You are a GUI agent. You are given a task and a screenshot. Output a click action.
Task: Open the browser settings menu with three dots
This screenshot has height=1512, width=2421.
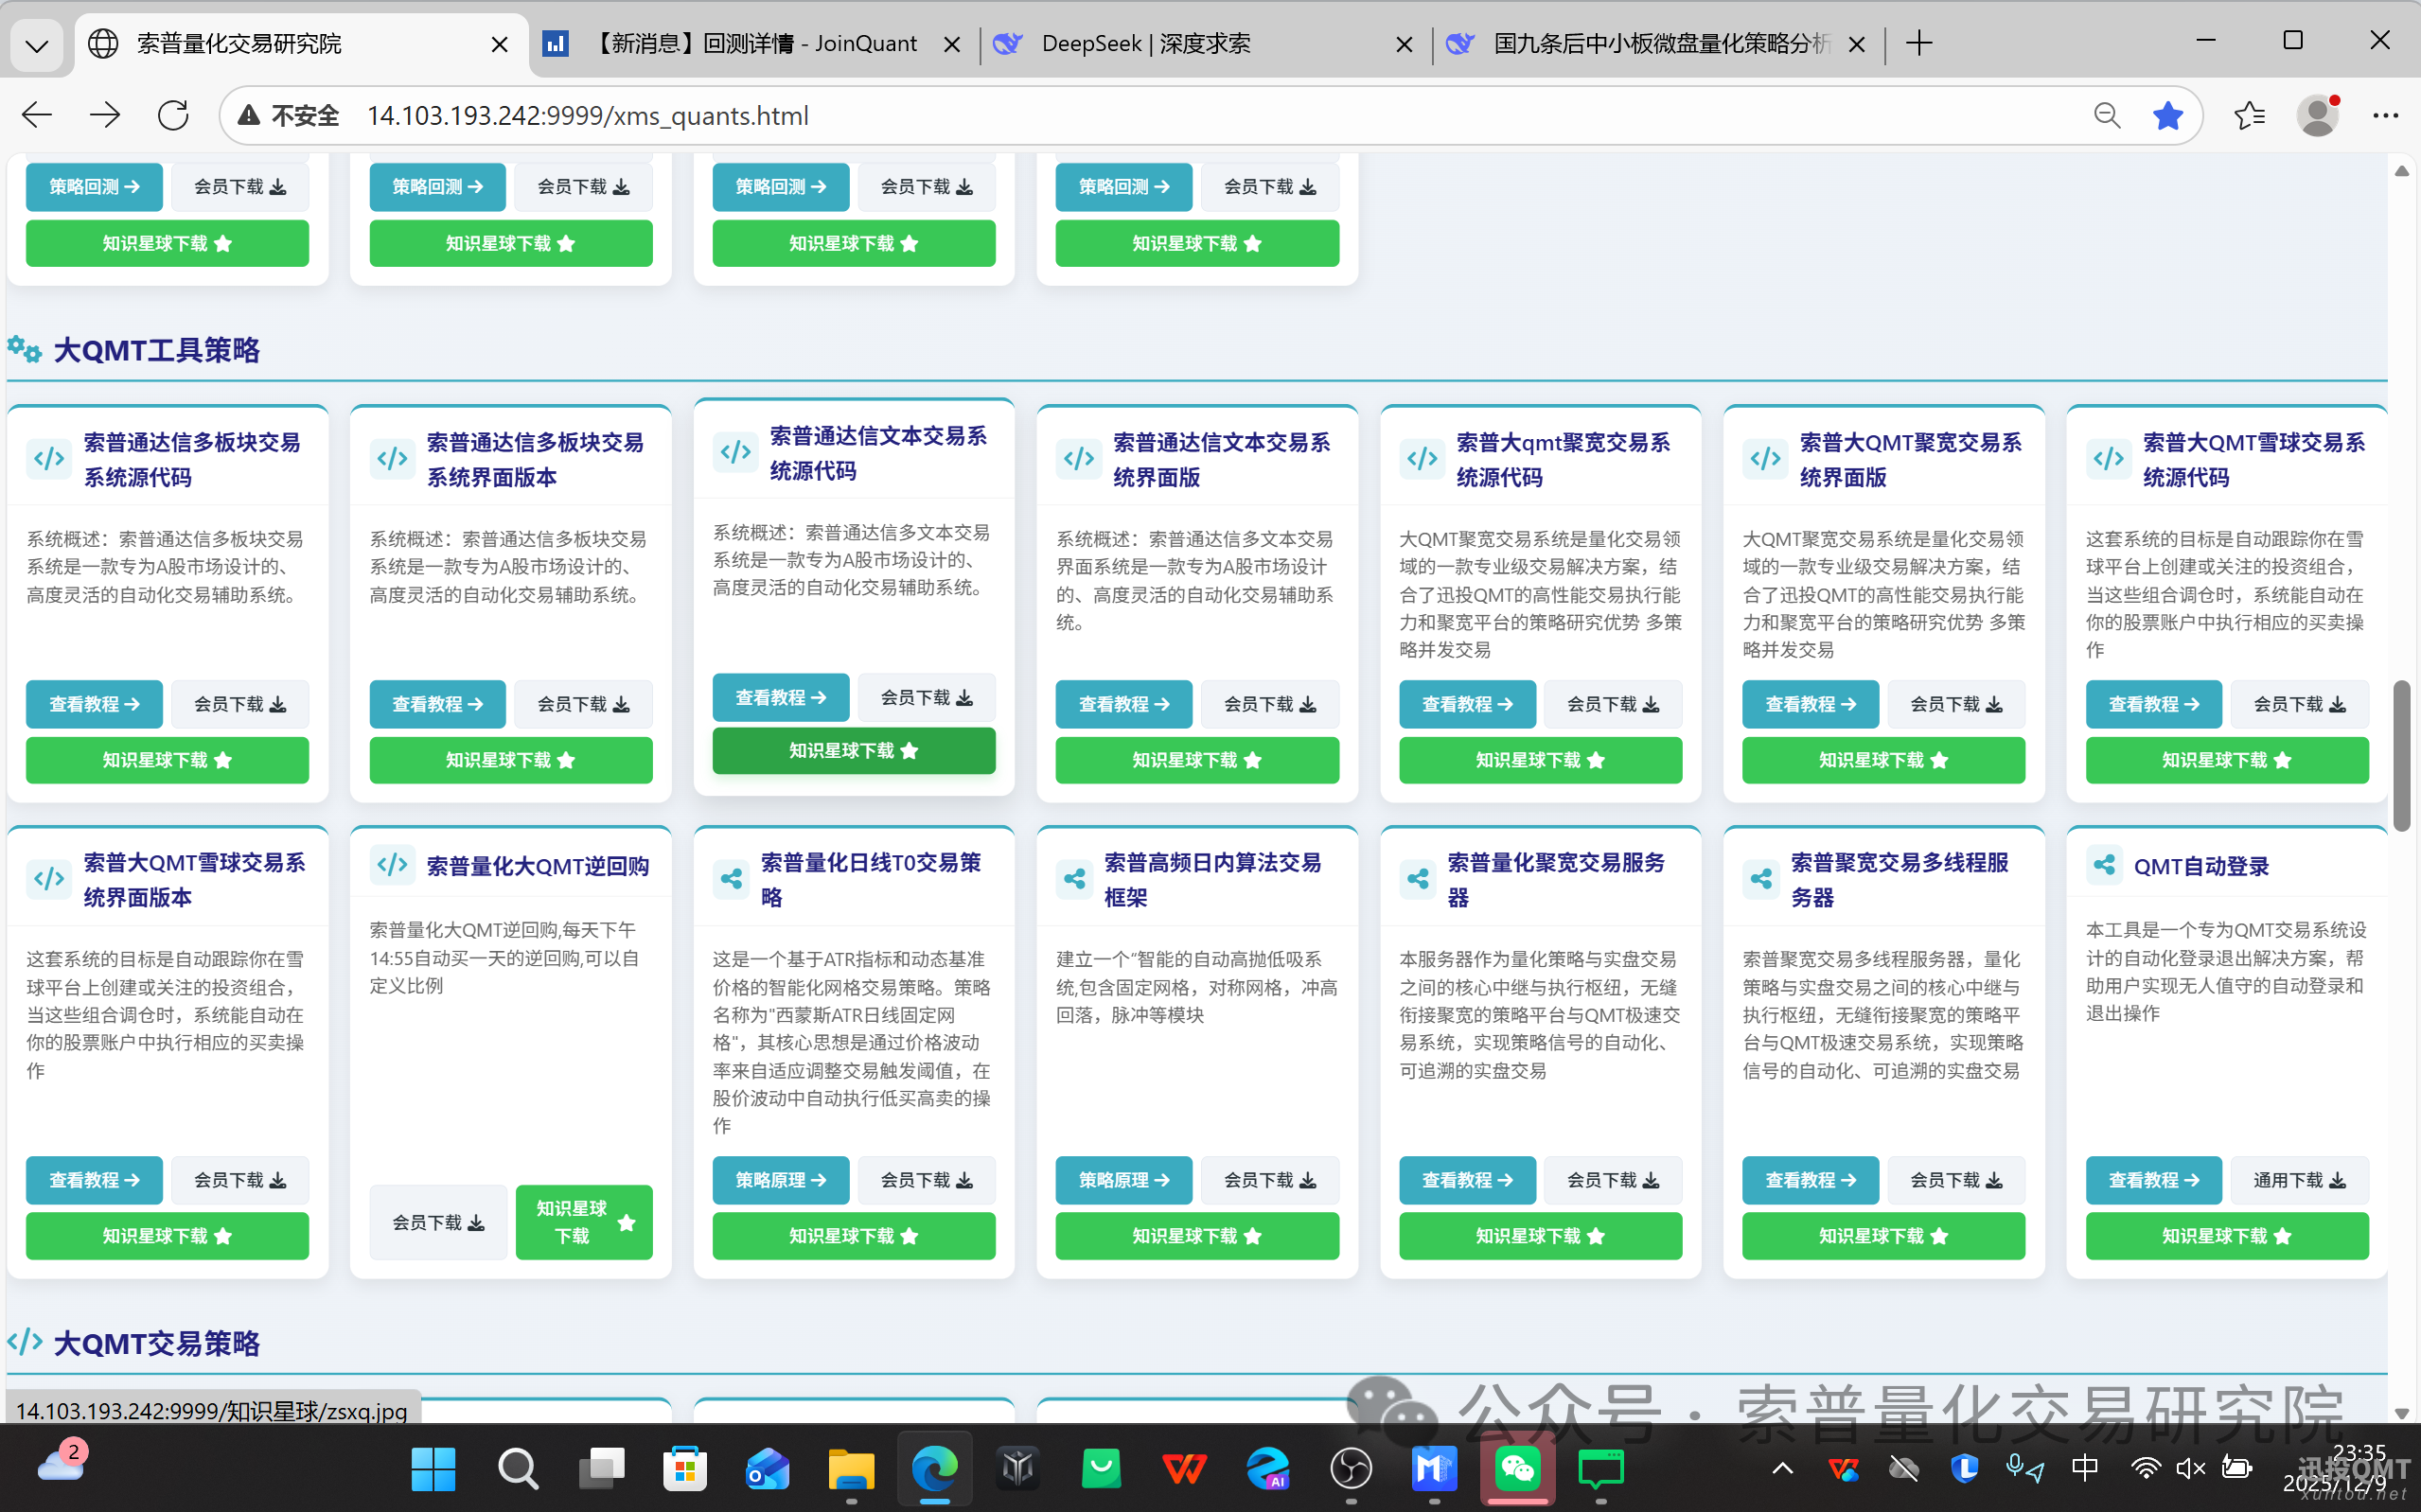pyautogui.click(x=2386, y=115)
